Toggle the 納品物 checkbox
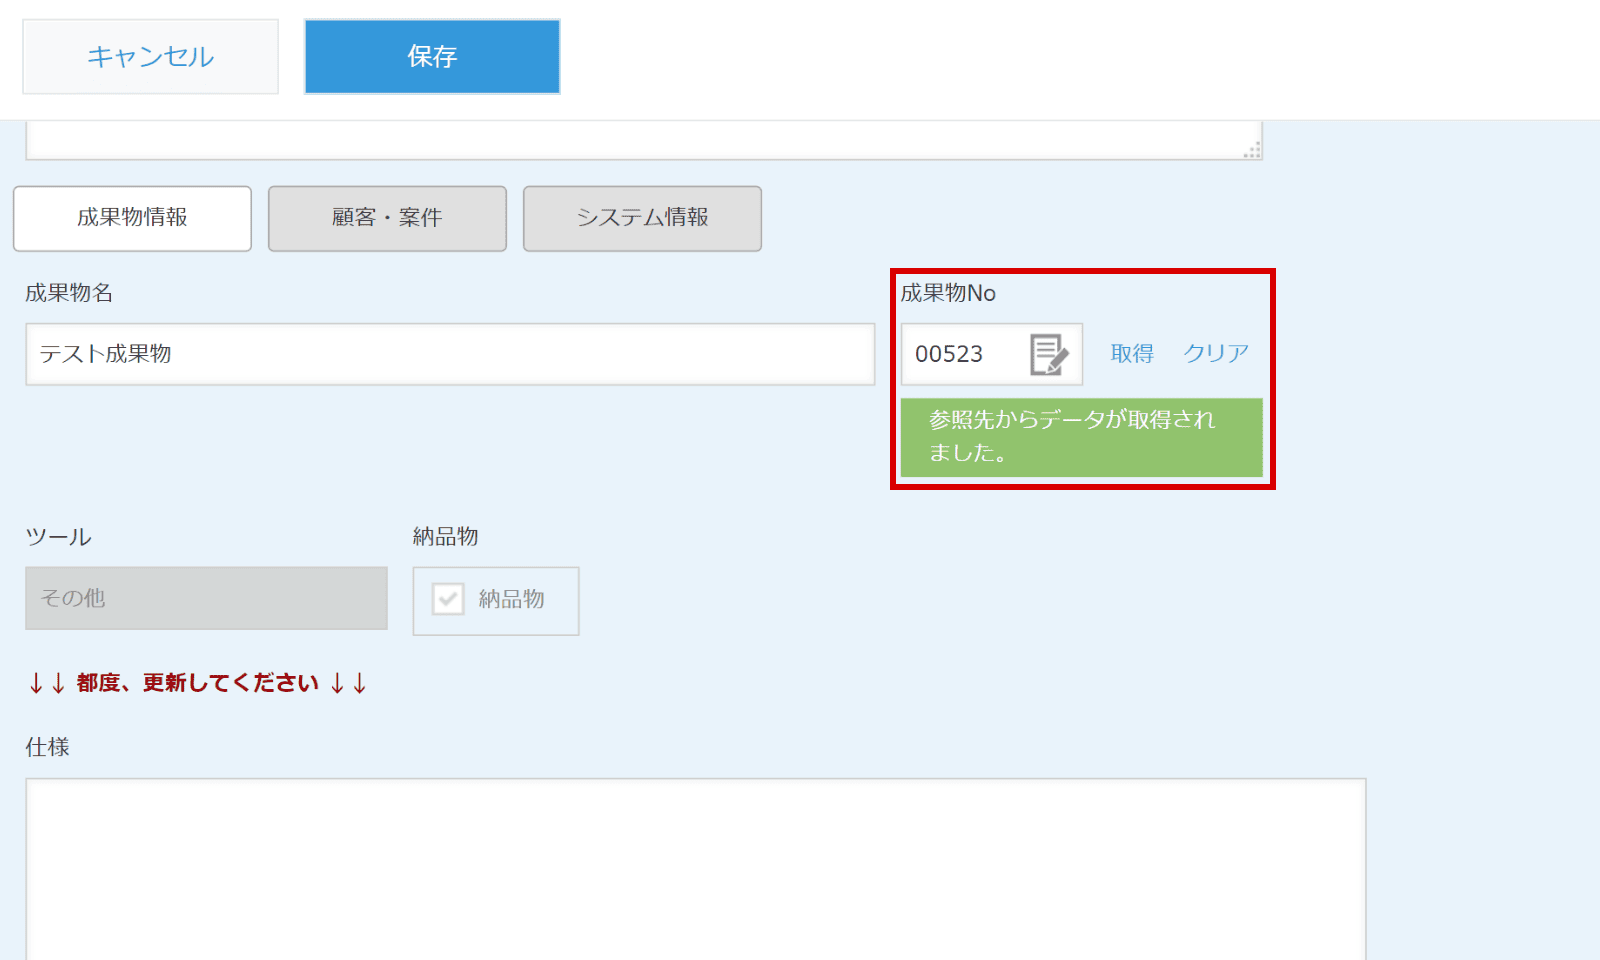 click(448, 599)
